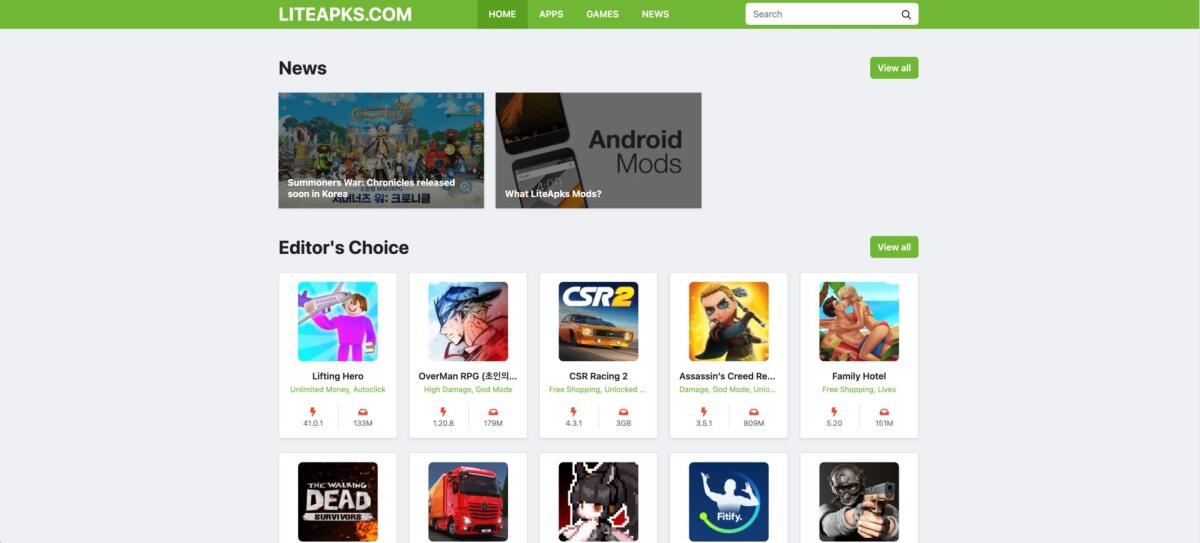Open the APPS menu item

551,14
